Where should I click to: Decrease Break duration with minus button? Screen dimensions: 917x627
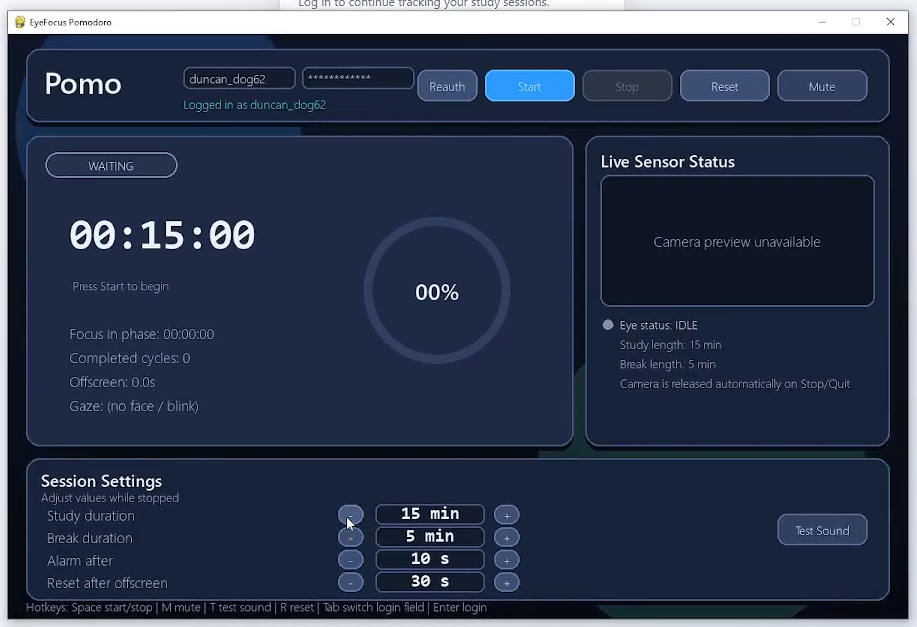pos(351,538)
